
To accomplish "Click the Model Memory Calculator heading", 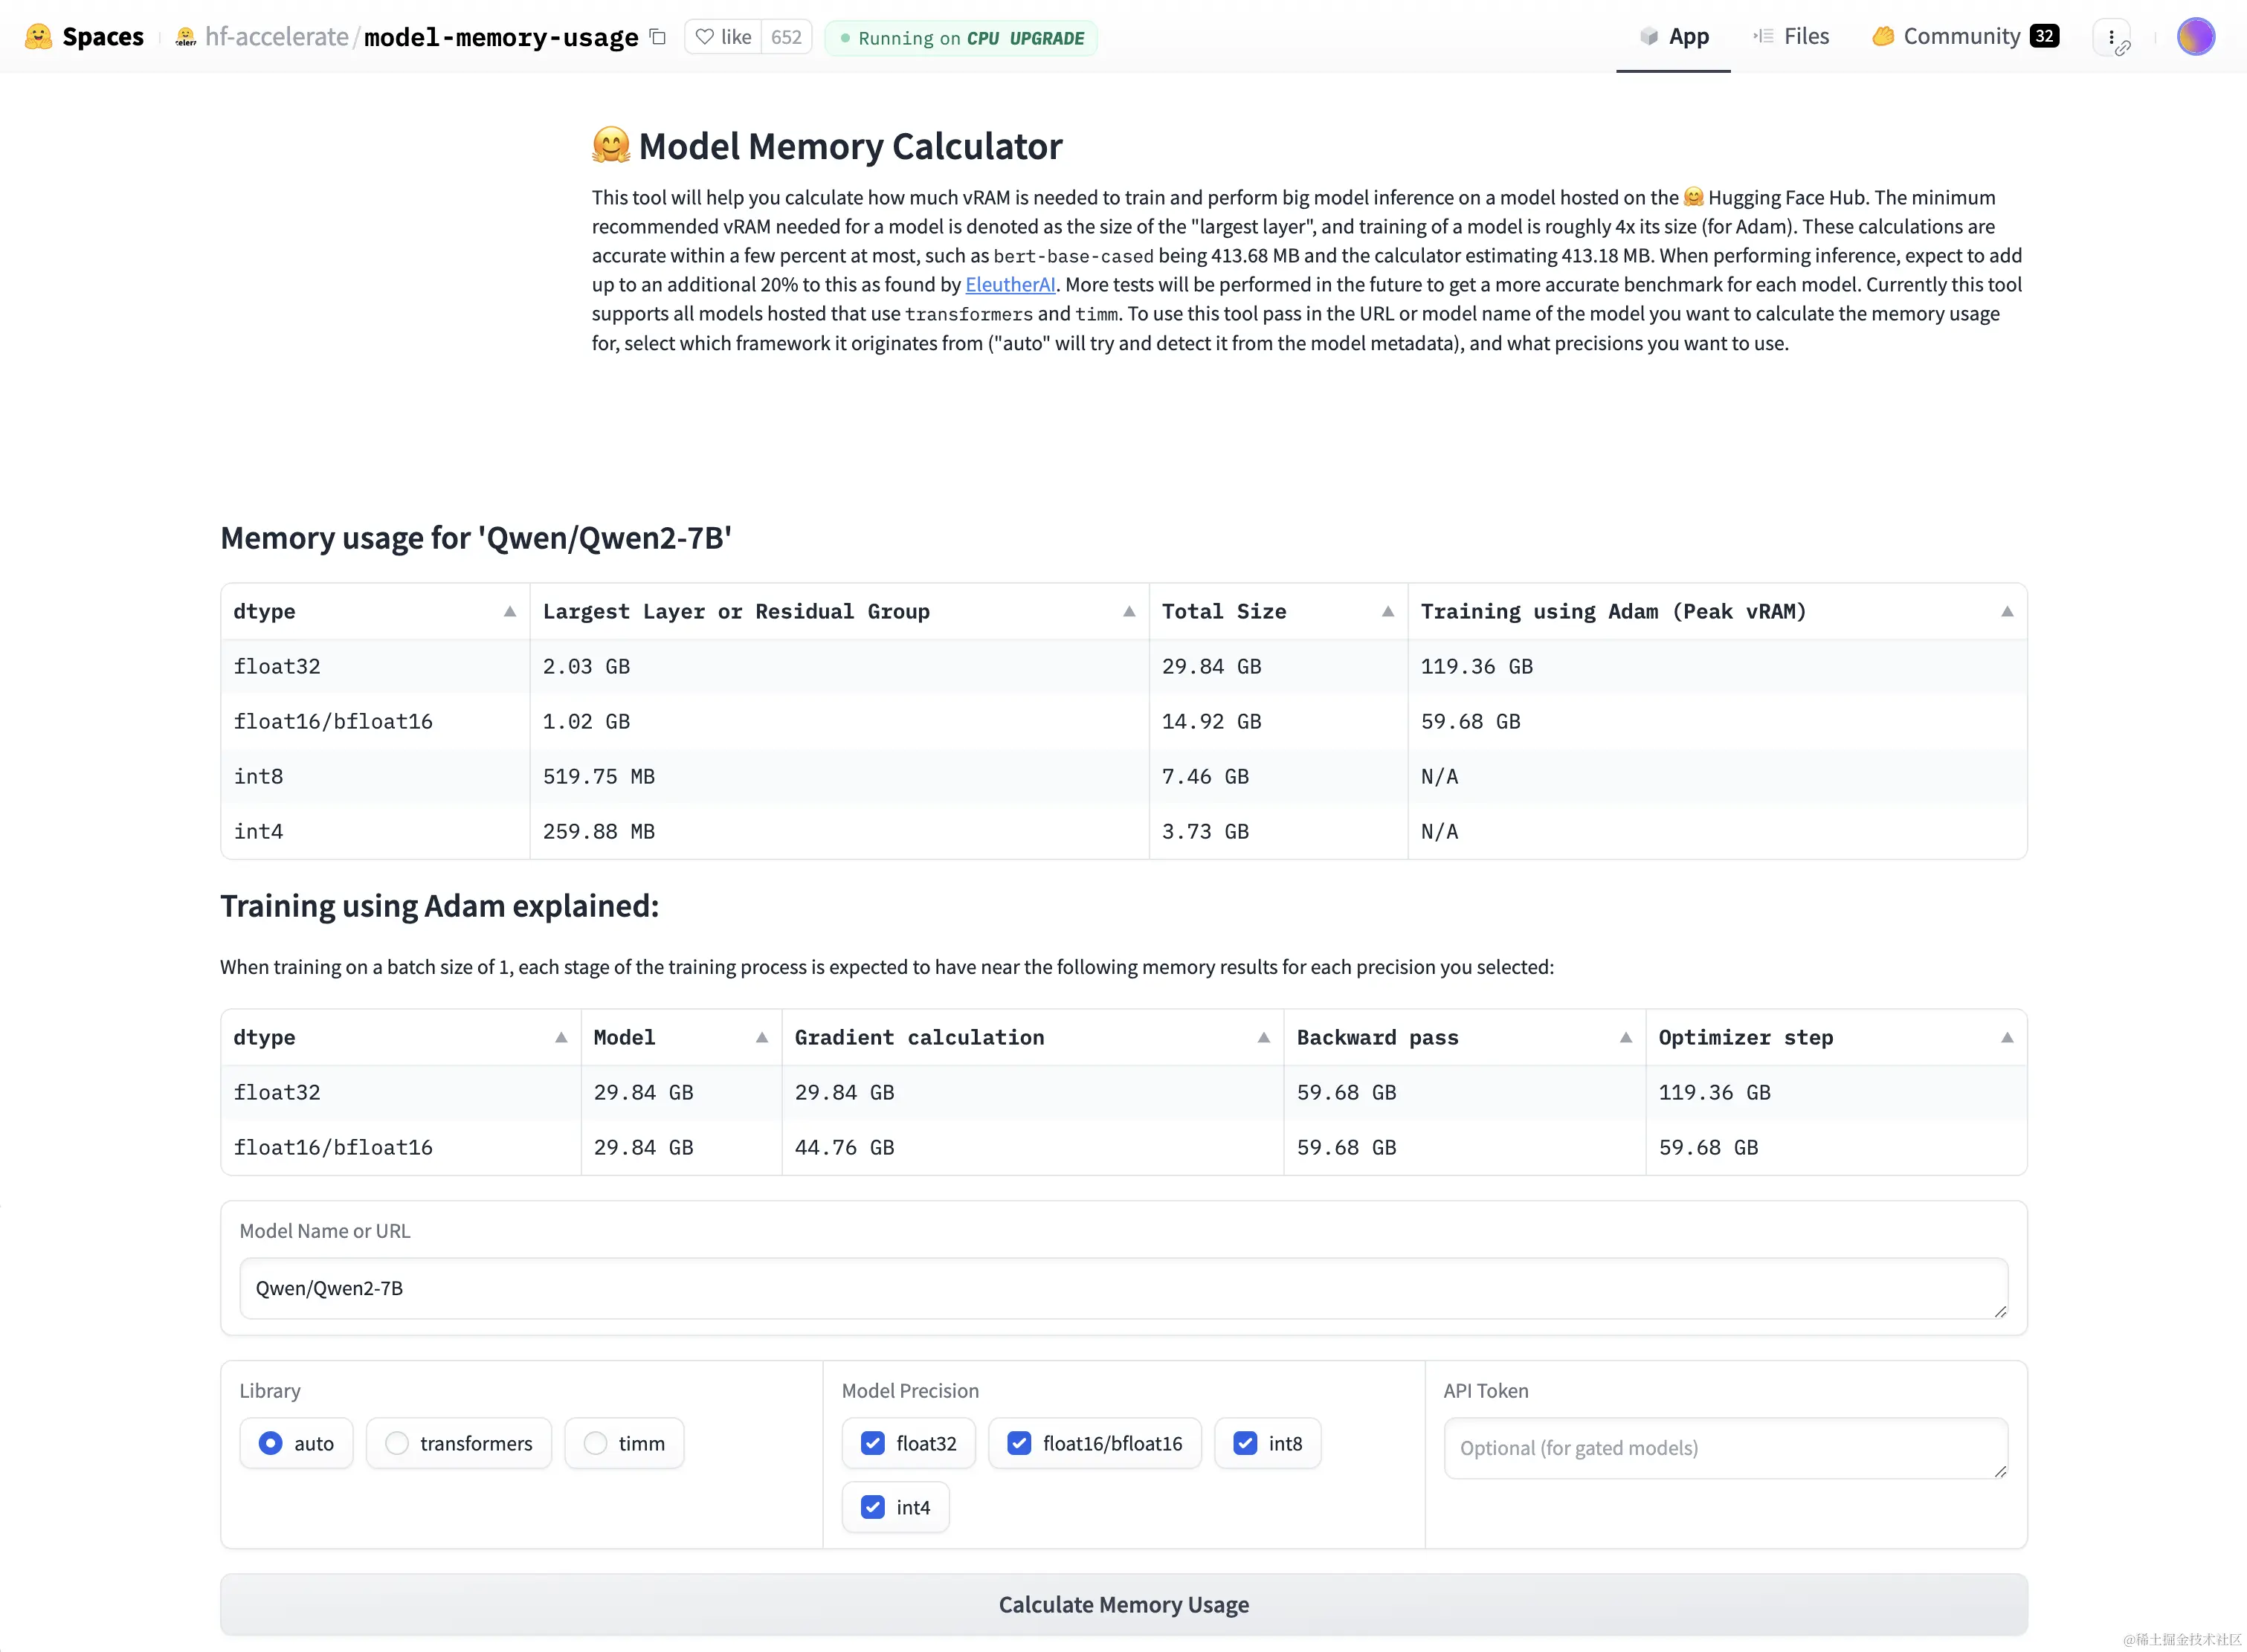I will [850, 146].
